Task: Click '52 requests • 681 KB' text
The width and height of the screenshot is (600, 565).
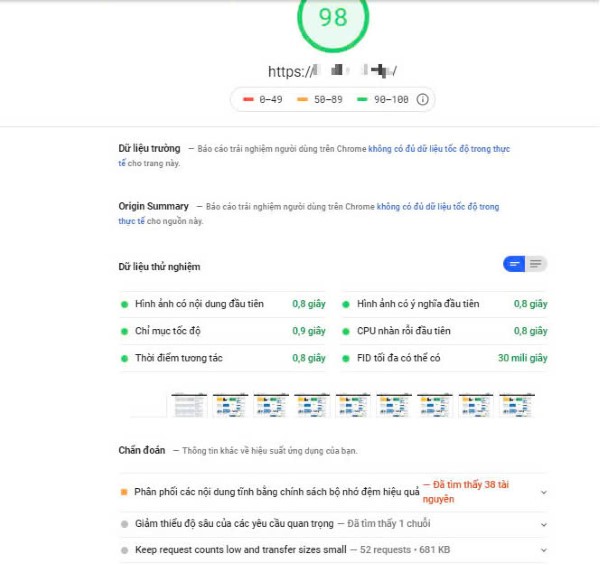Action: pyautogui.click(x=405, y=550)
